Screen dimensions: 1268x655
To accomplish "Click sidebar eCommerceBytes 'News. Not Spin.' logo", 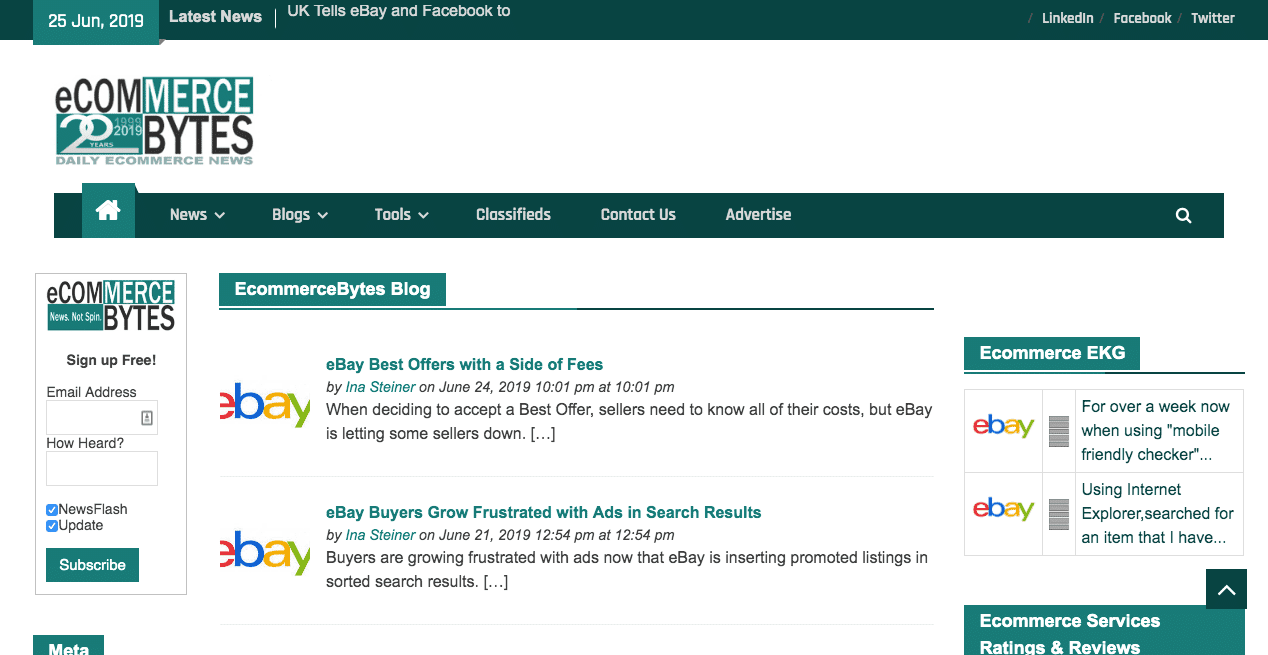I will [111, 306].
